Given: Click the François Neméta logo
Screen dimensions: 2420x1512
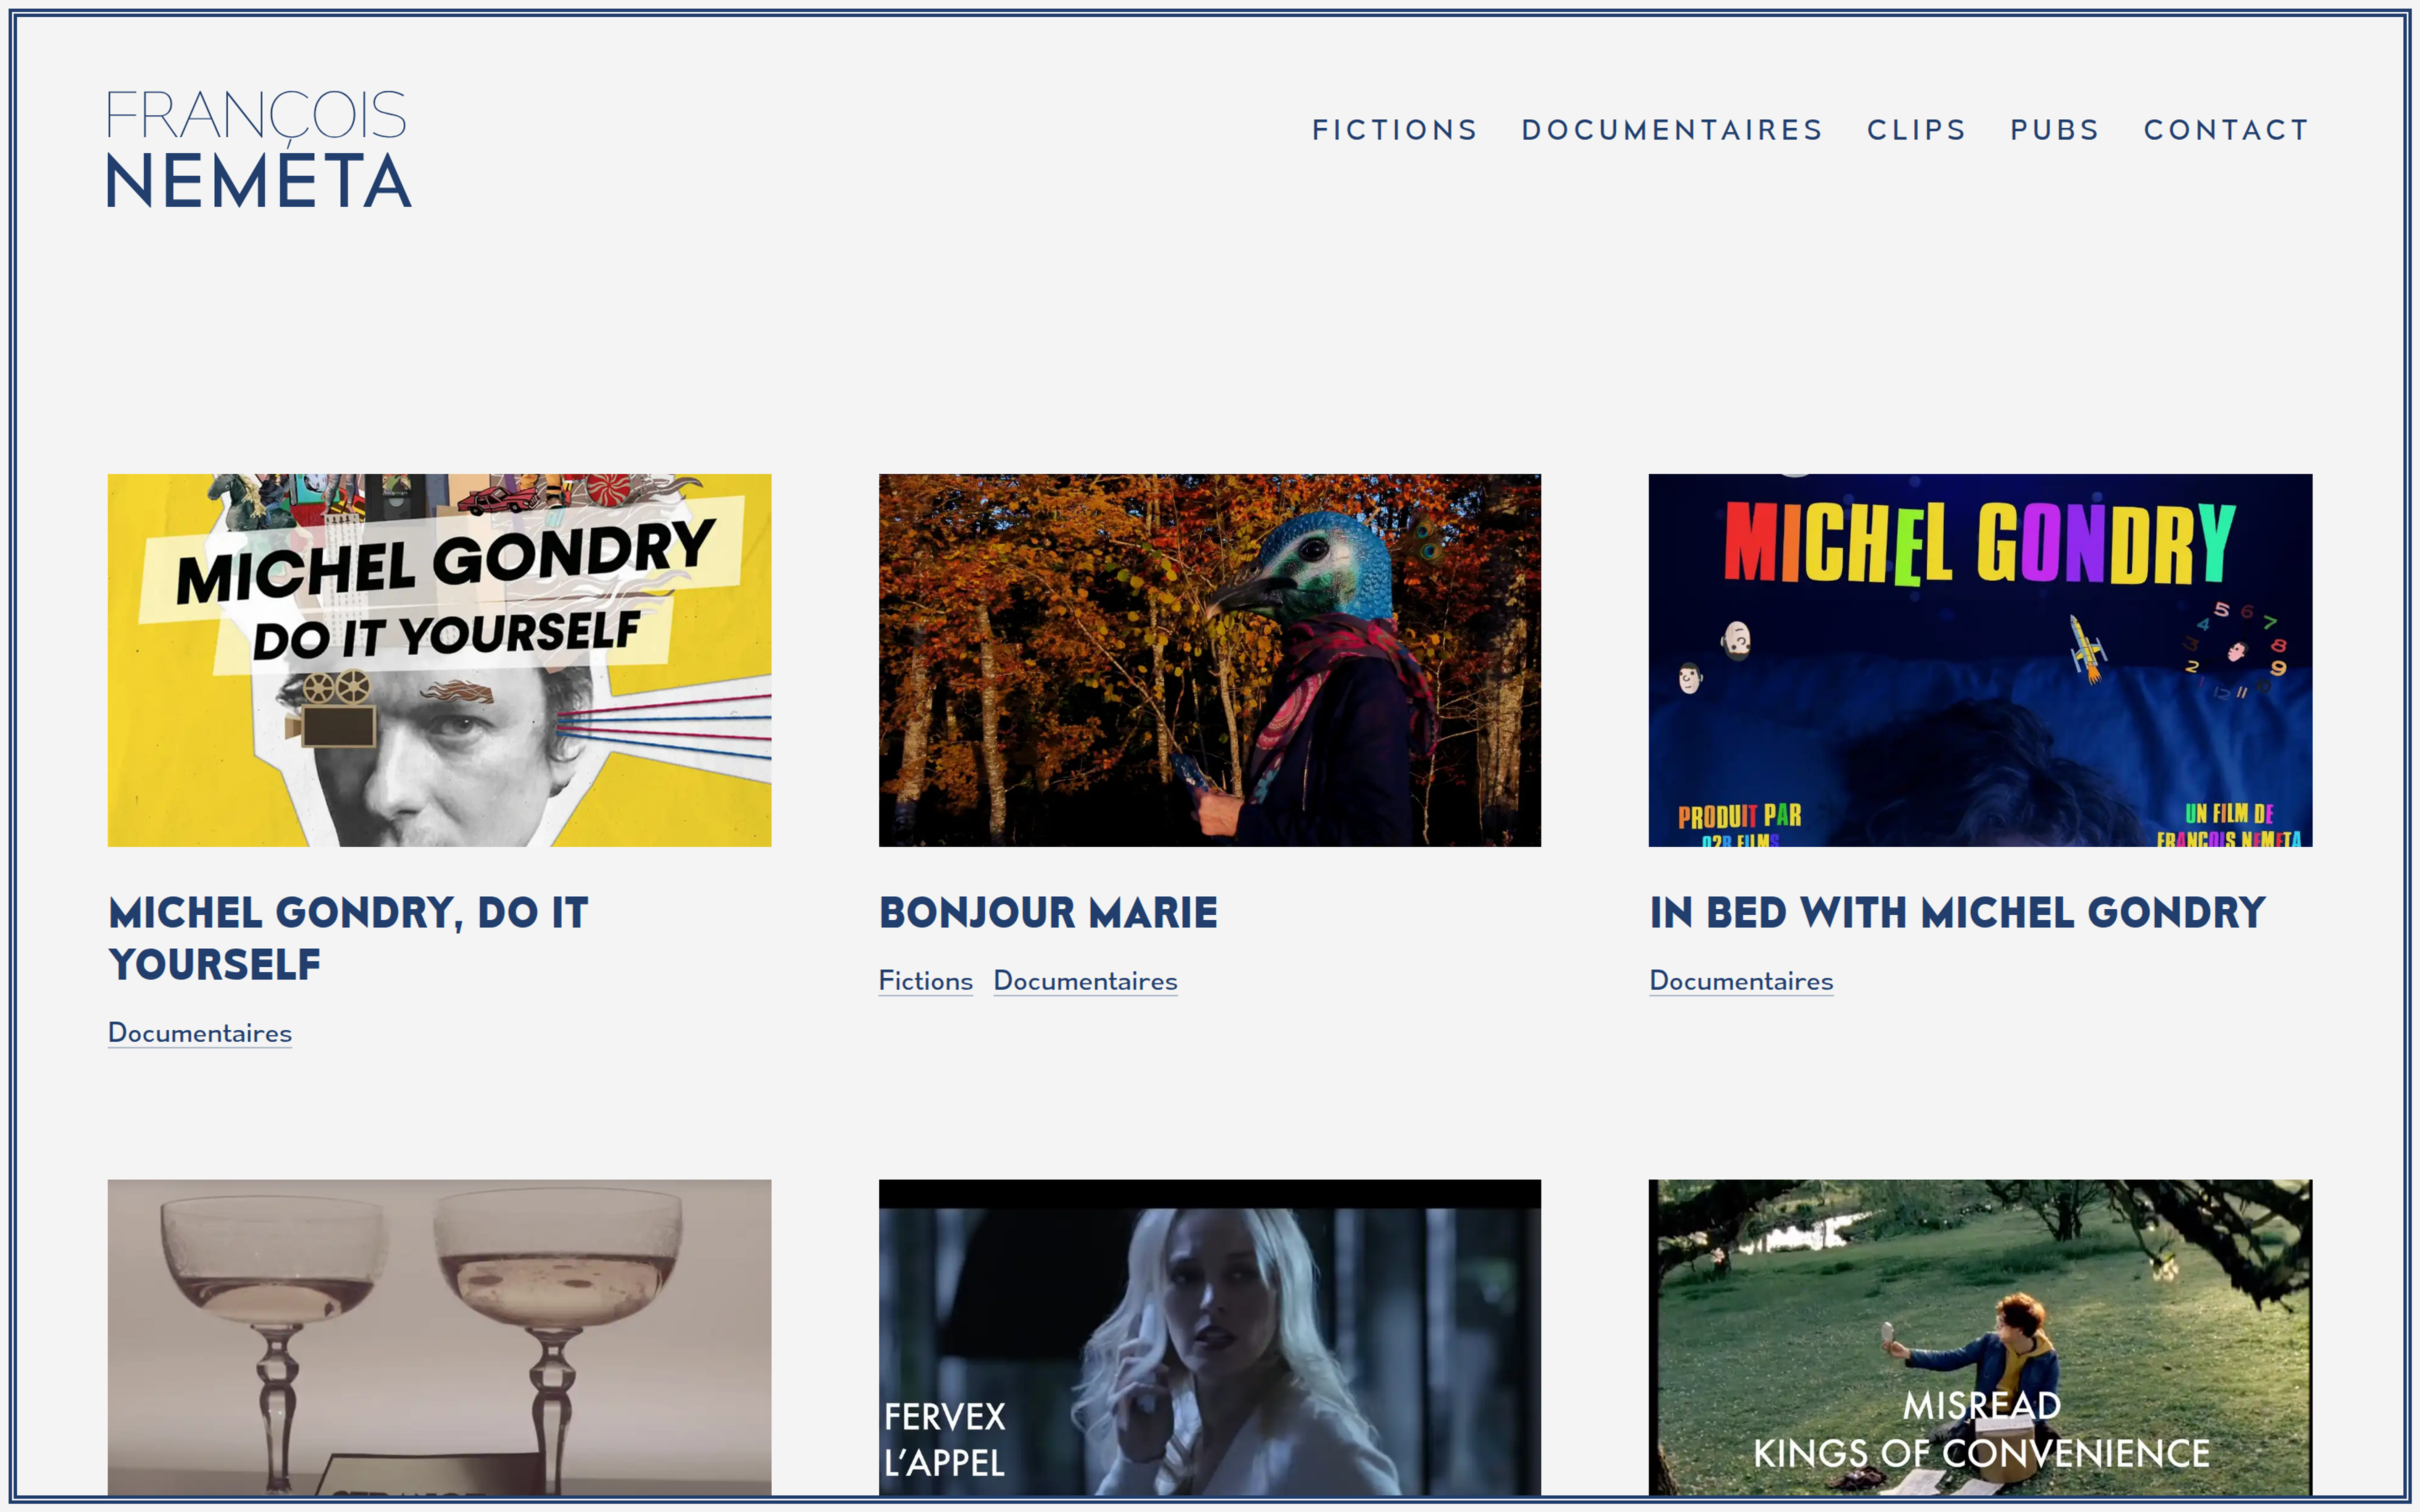Looking at the screenshot, I should (x=259, y=149).
